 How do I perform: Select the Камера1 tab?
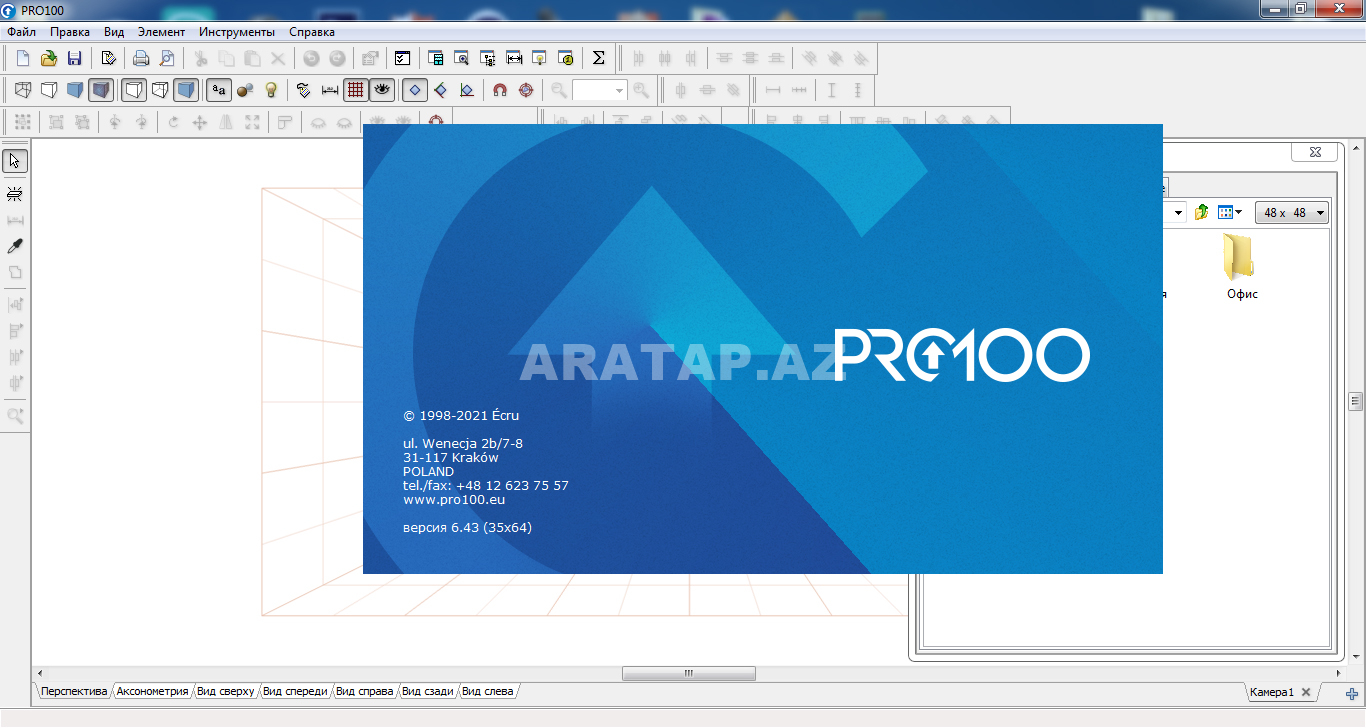1271,692
